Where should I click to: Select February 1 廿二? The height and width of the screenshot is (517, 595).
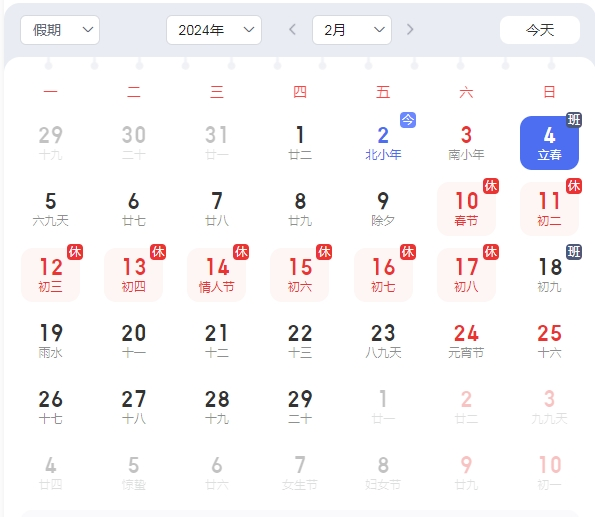tap(300, 143)
